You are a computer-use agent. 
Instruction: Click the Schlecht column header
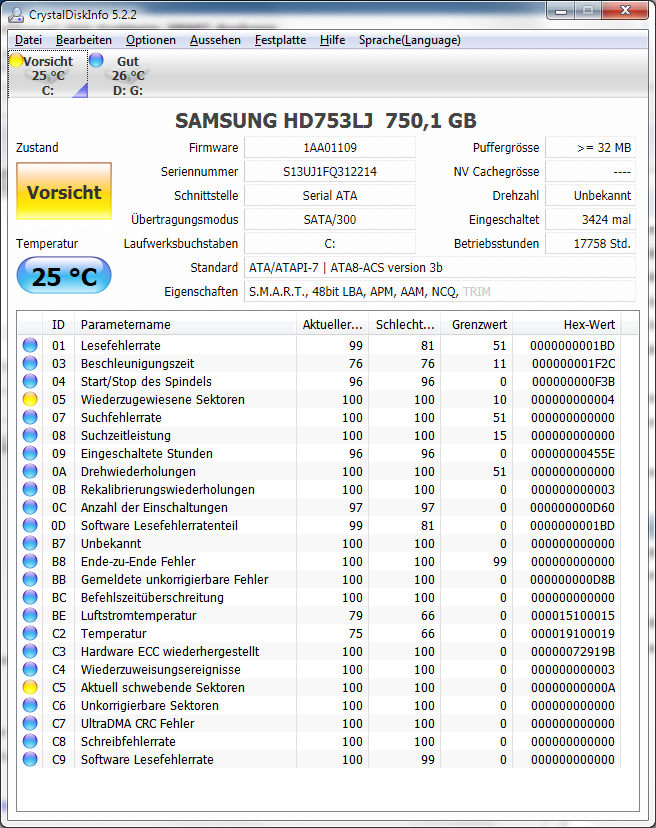click(405, 325)
